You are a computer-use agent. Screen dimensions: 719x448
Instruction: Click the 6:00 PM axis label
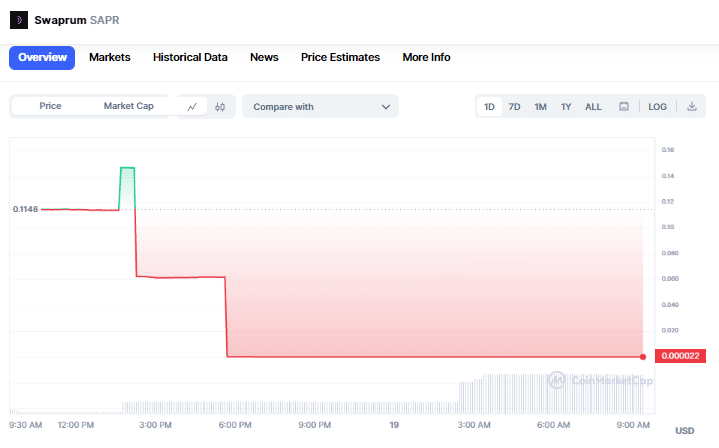pyautogui.click(x=235, y=425)
